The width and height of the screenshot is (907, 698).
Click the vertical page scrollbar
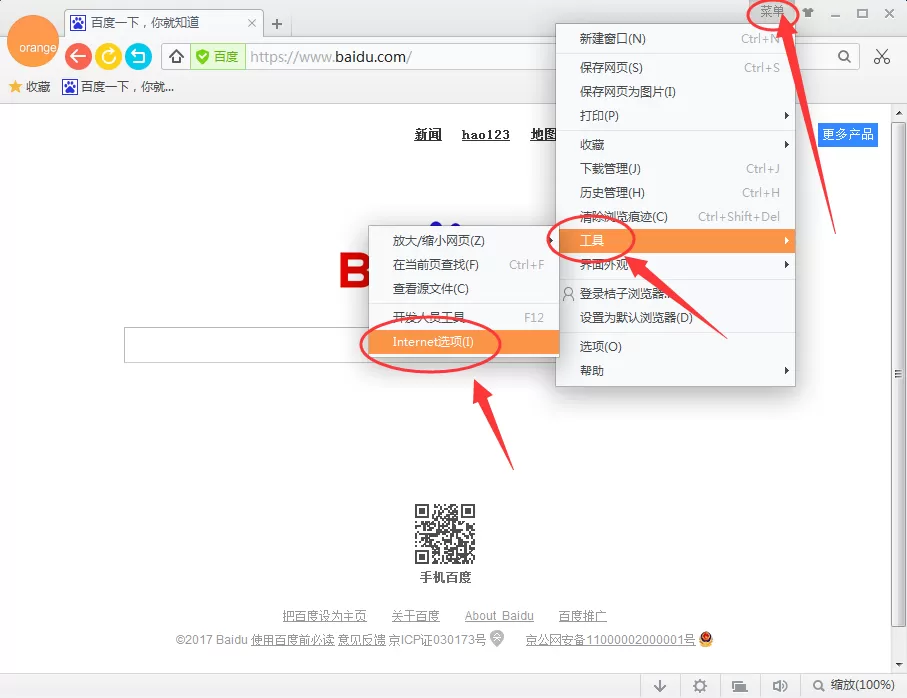[898, 374]
